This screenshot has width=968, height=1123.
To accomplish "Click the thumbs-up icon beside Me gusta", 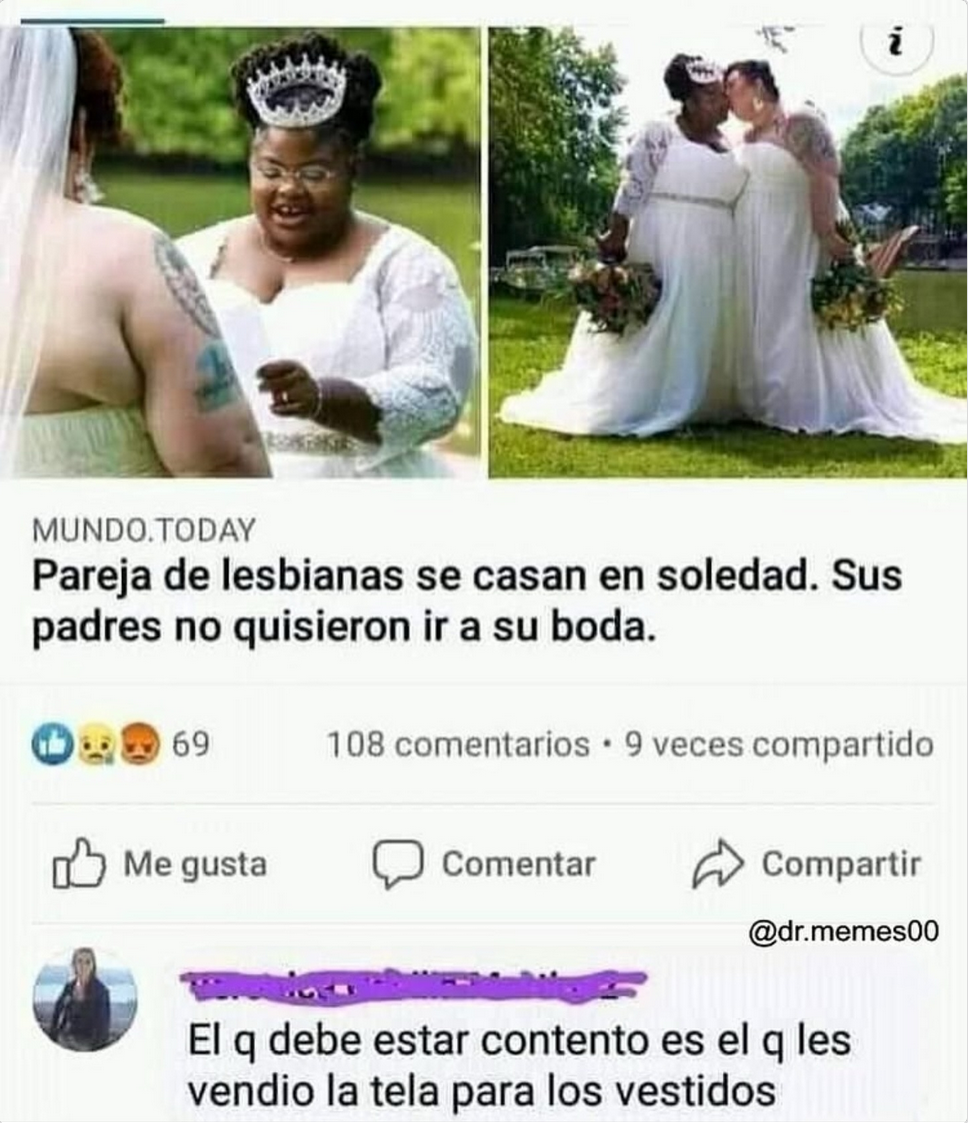I will coord(79,863).
